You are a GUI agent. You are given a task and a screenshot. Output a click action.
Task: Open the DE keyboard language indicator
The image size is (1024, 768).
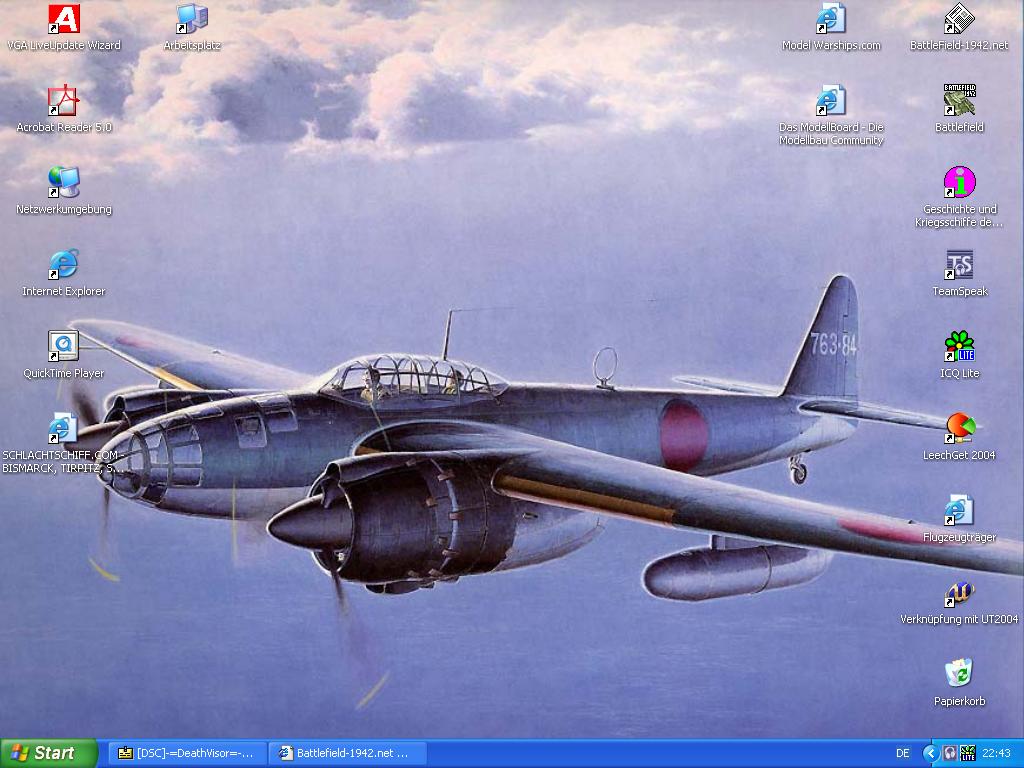click(x=903, y=754)
